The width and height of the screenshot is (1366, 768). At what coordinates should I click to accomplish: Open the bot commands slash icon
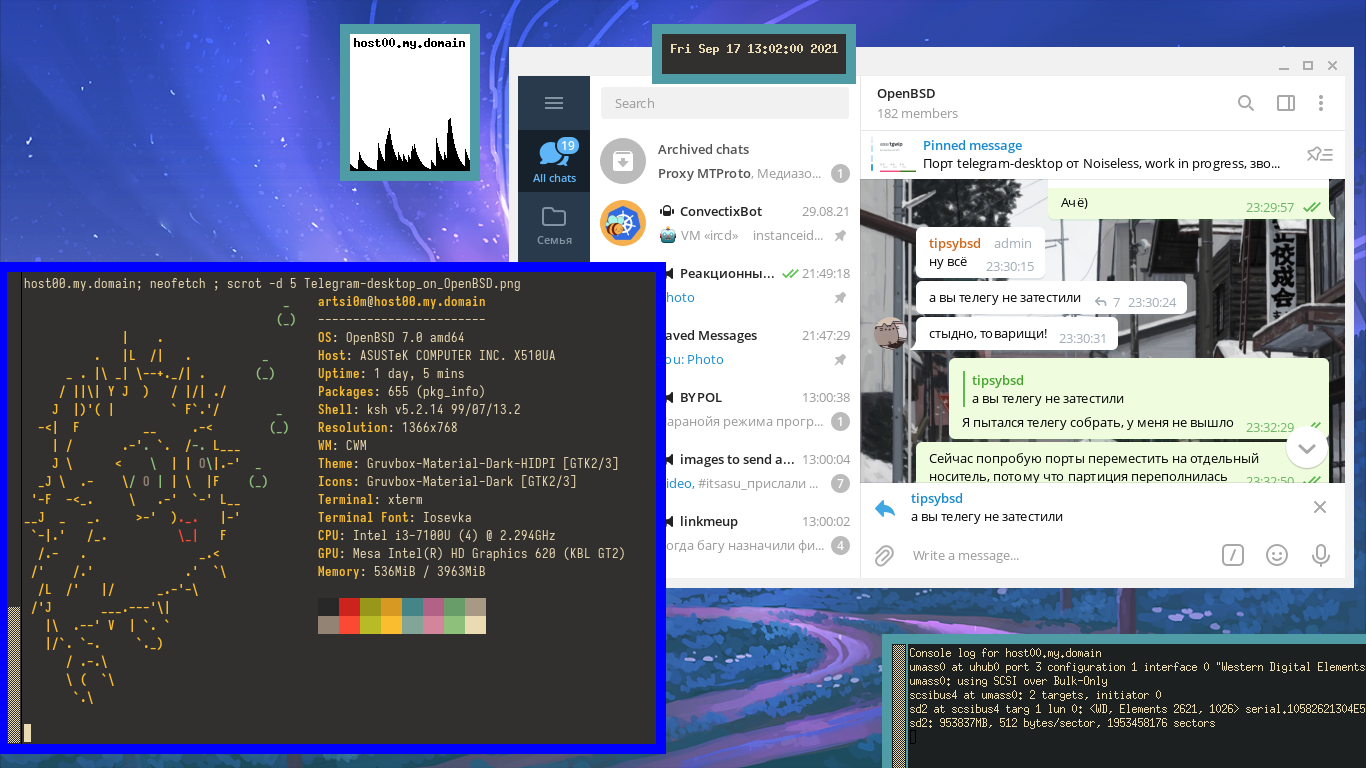point(1233,555)
